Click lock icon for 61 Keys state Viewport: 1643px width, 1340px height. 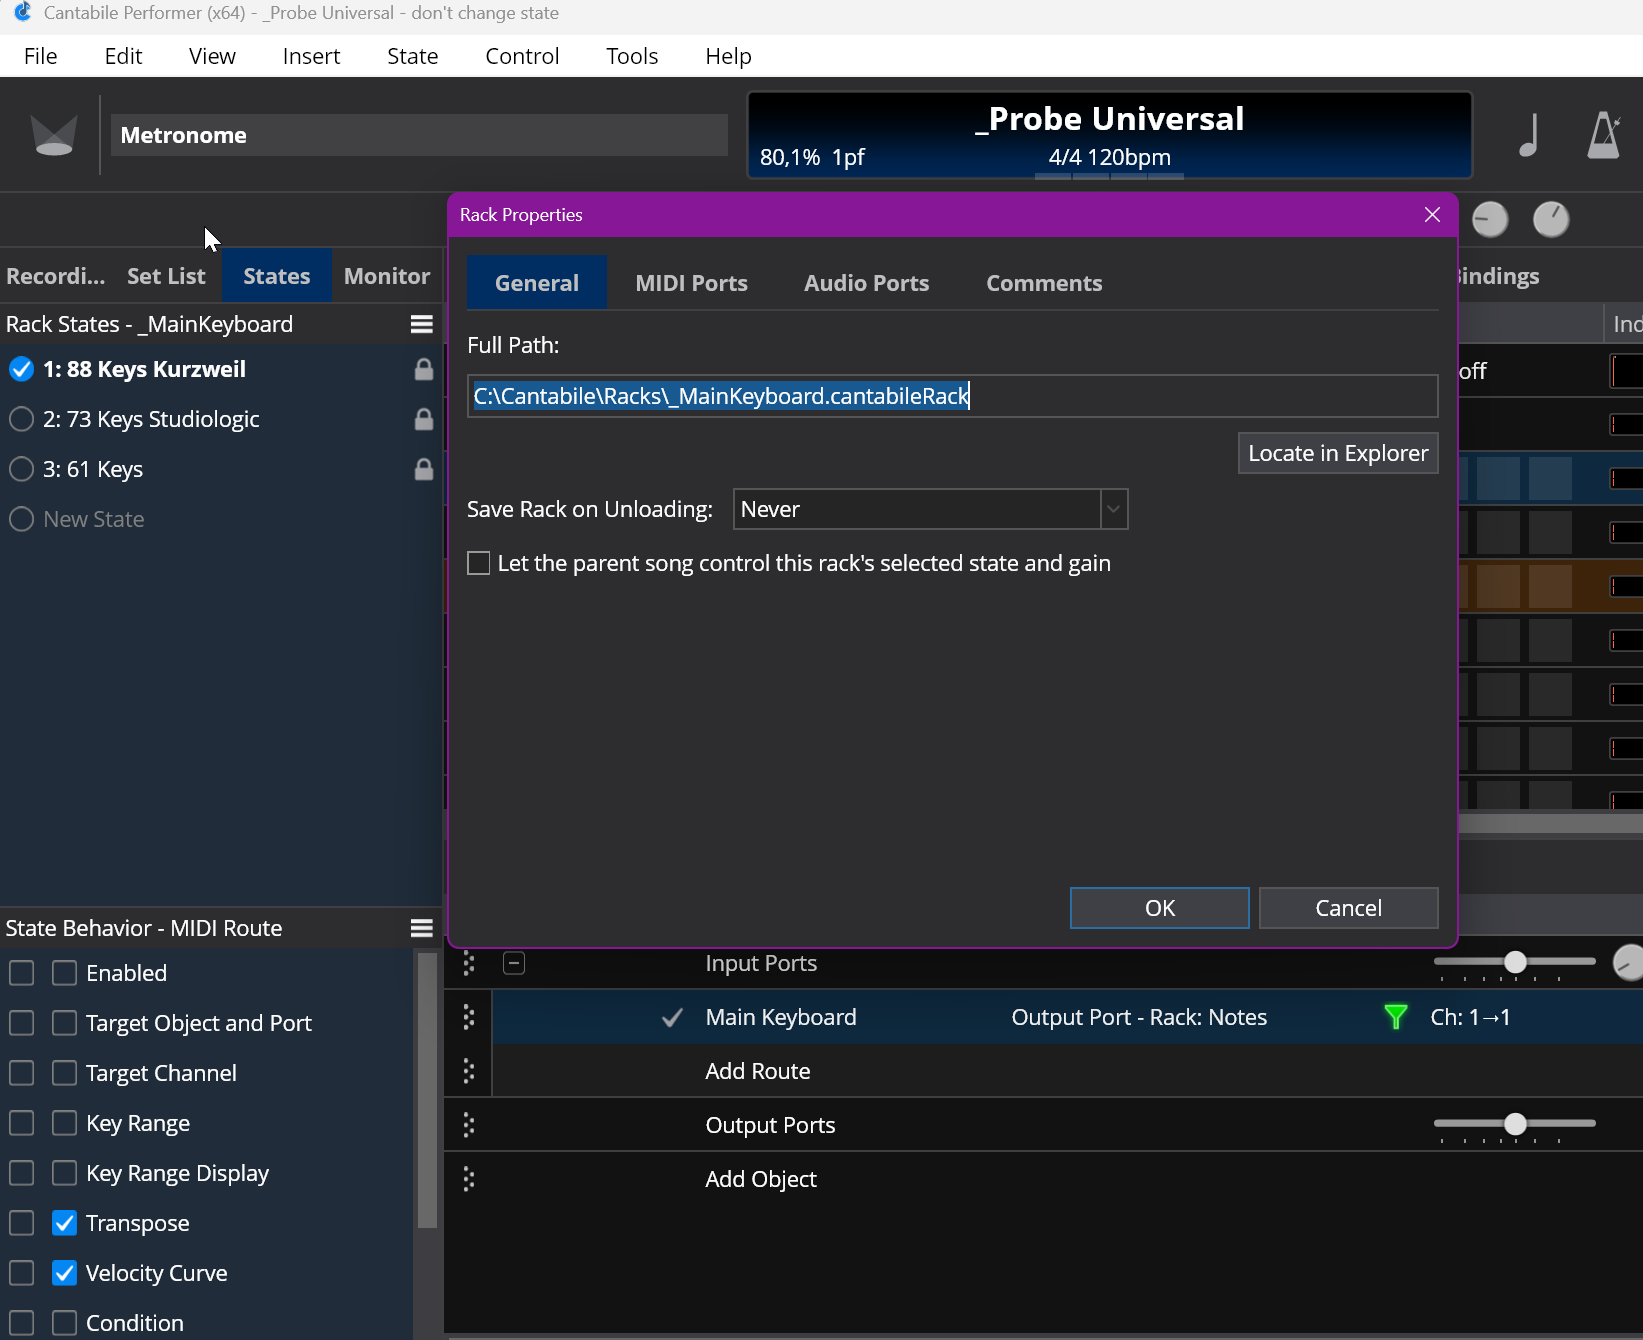coord(424,469)
